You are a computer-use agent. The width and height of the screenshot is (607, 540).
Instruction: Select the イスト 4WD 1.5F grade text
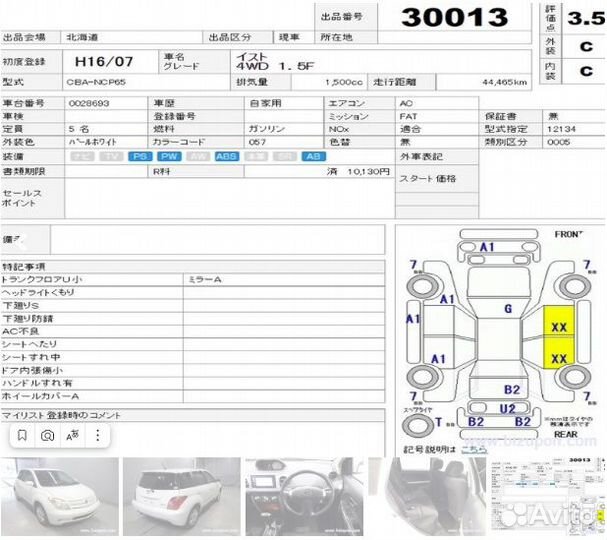275,62
